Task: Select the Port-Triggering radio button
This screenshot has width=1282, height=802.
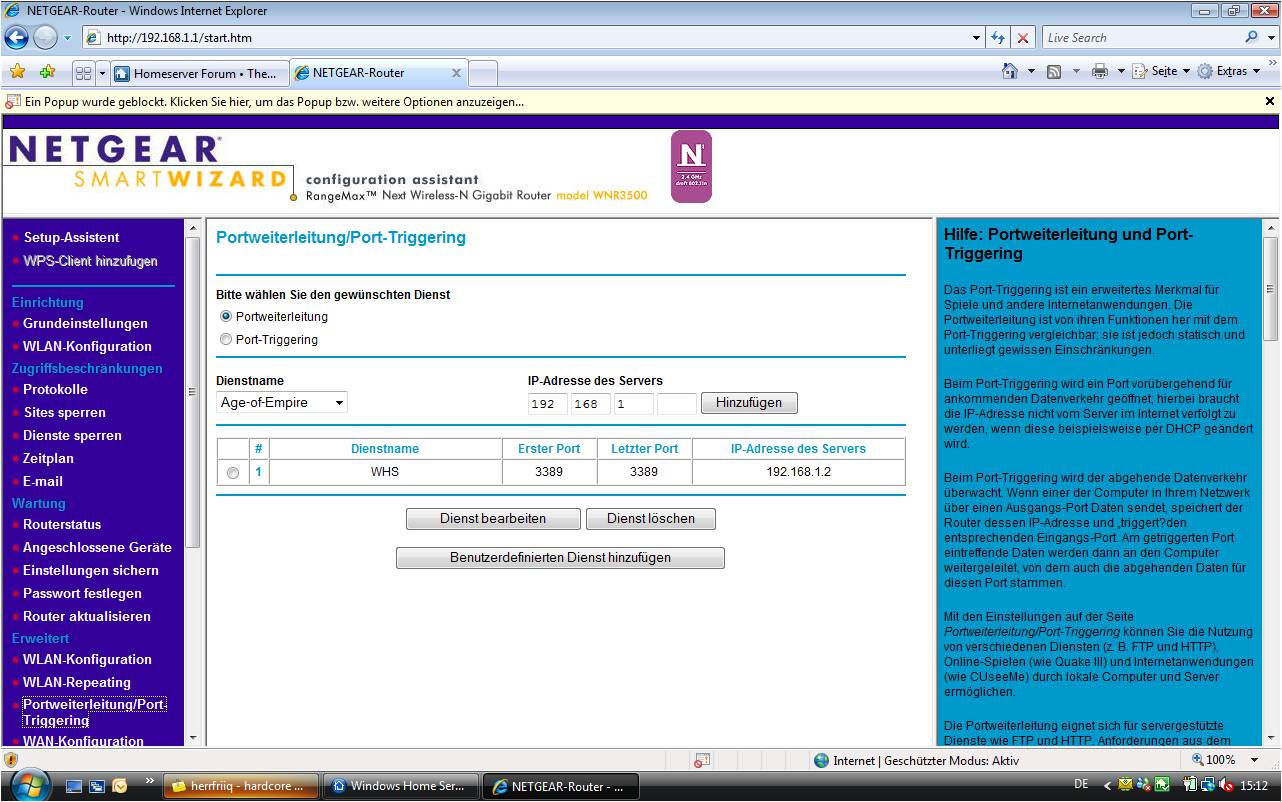Action: pos(225,339)
